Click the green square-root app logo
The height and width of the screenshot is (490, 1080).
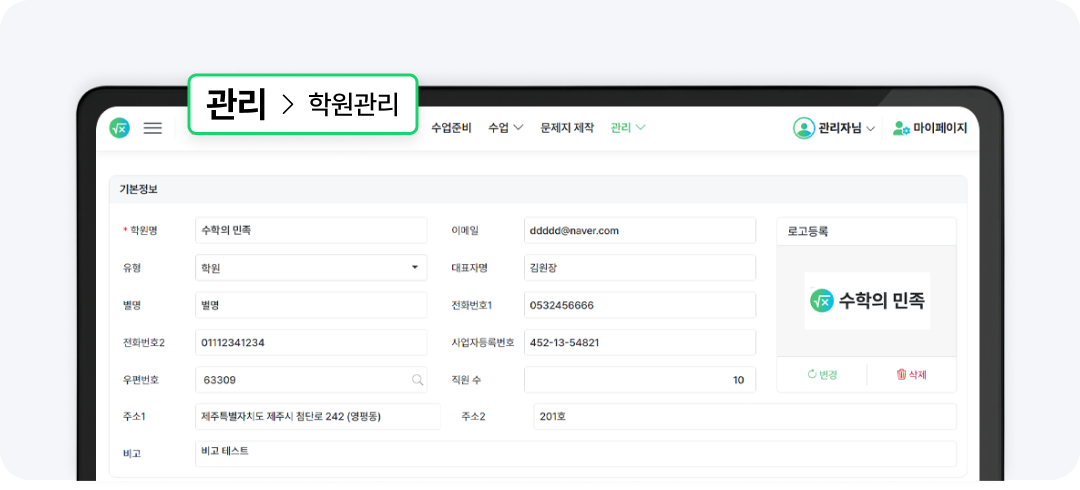tap(120, 128)
